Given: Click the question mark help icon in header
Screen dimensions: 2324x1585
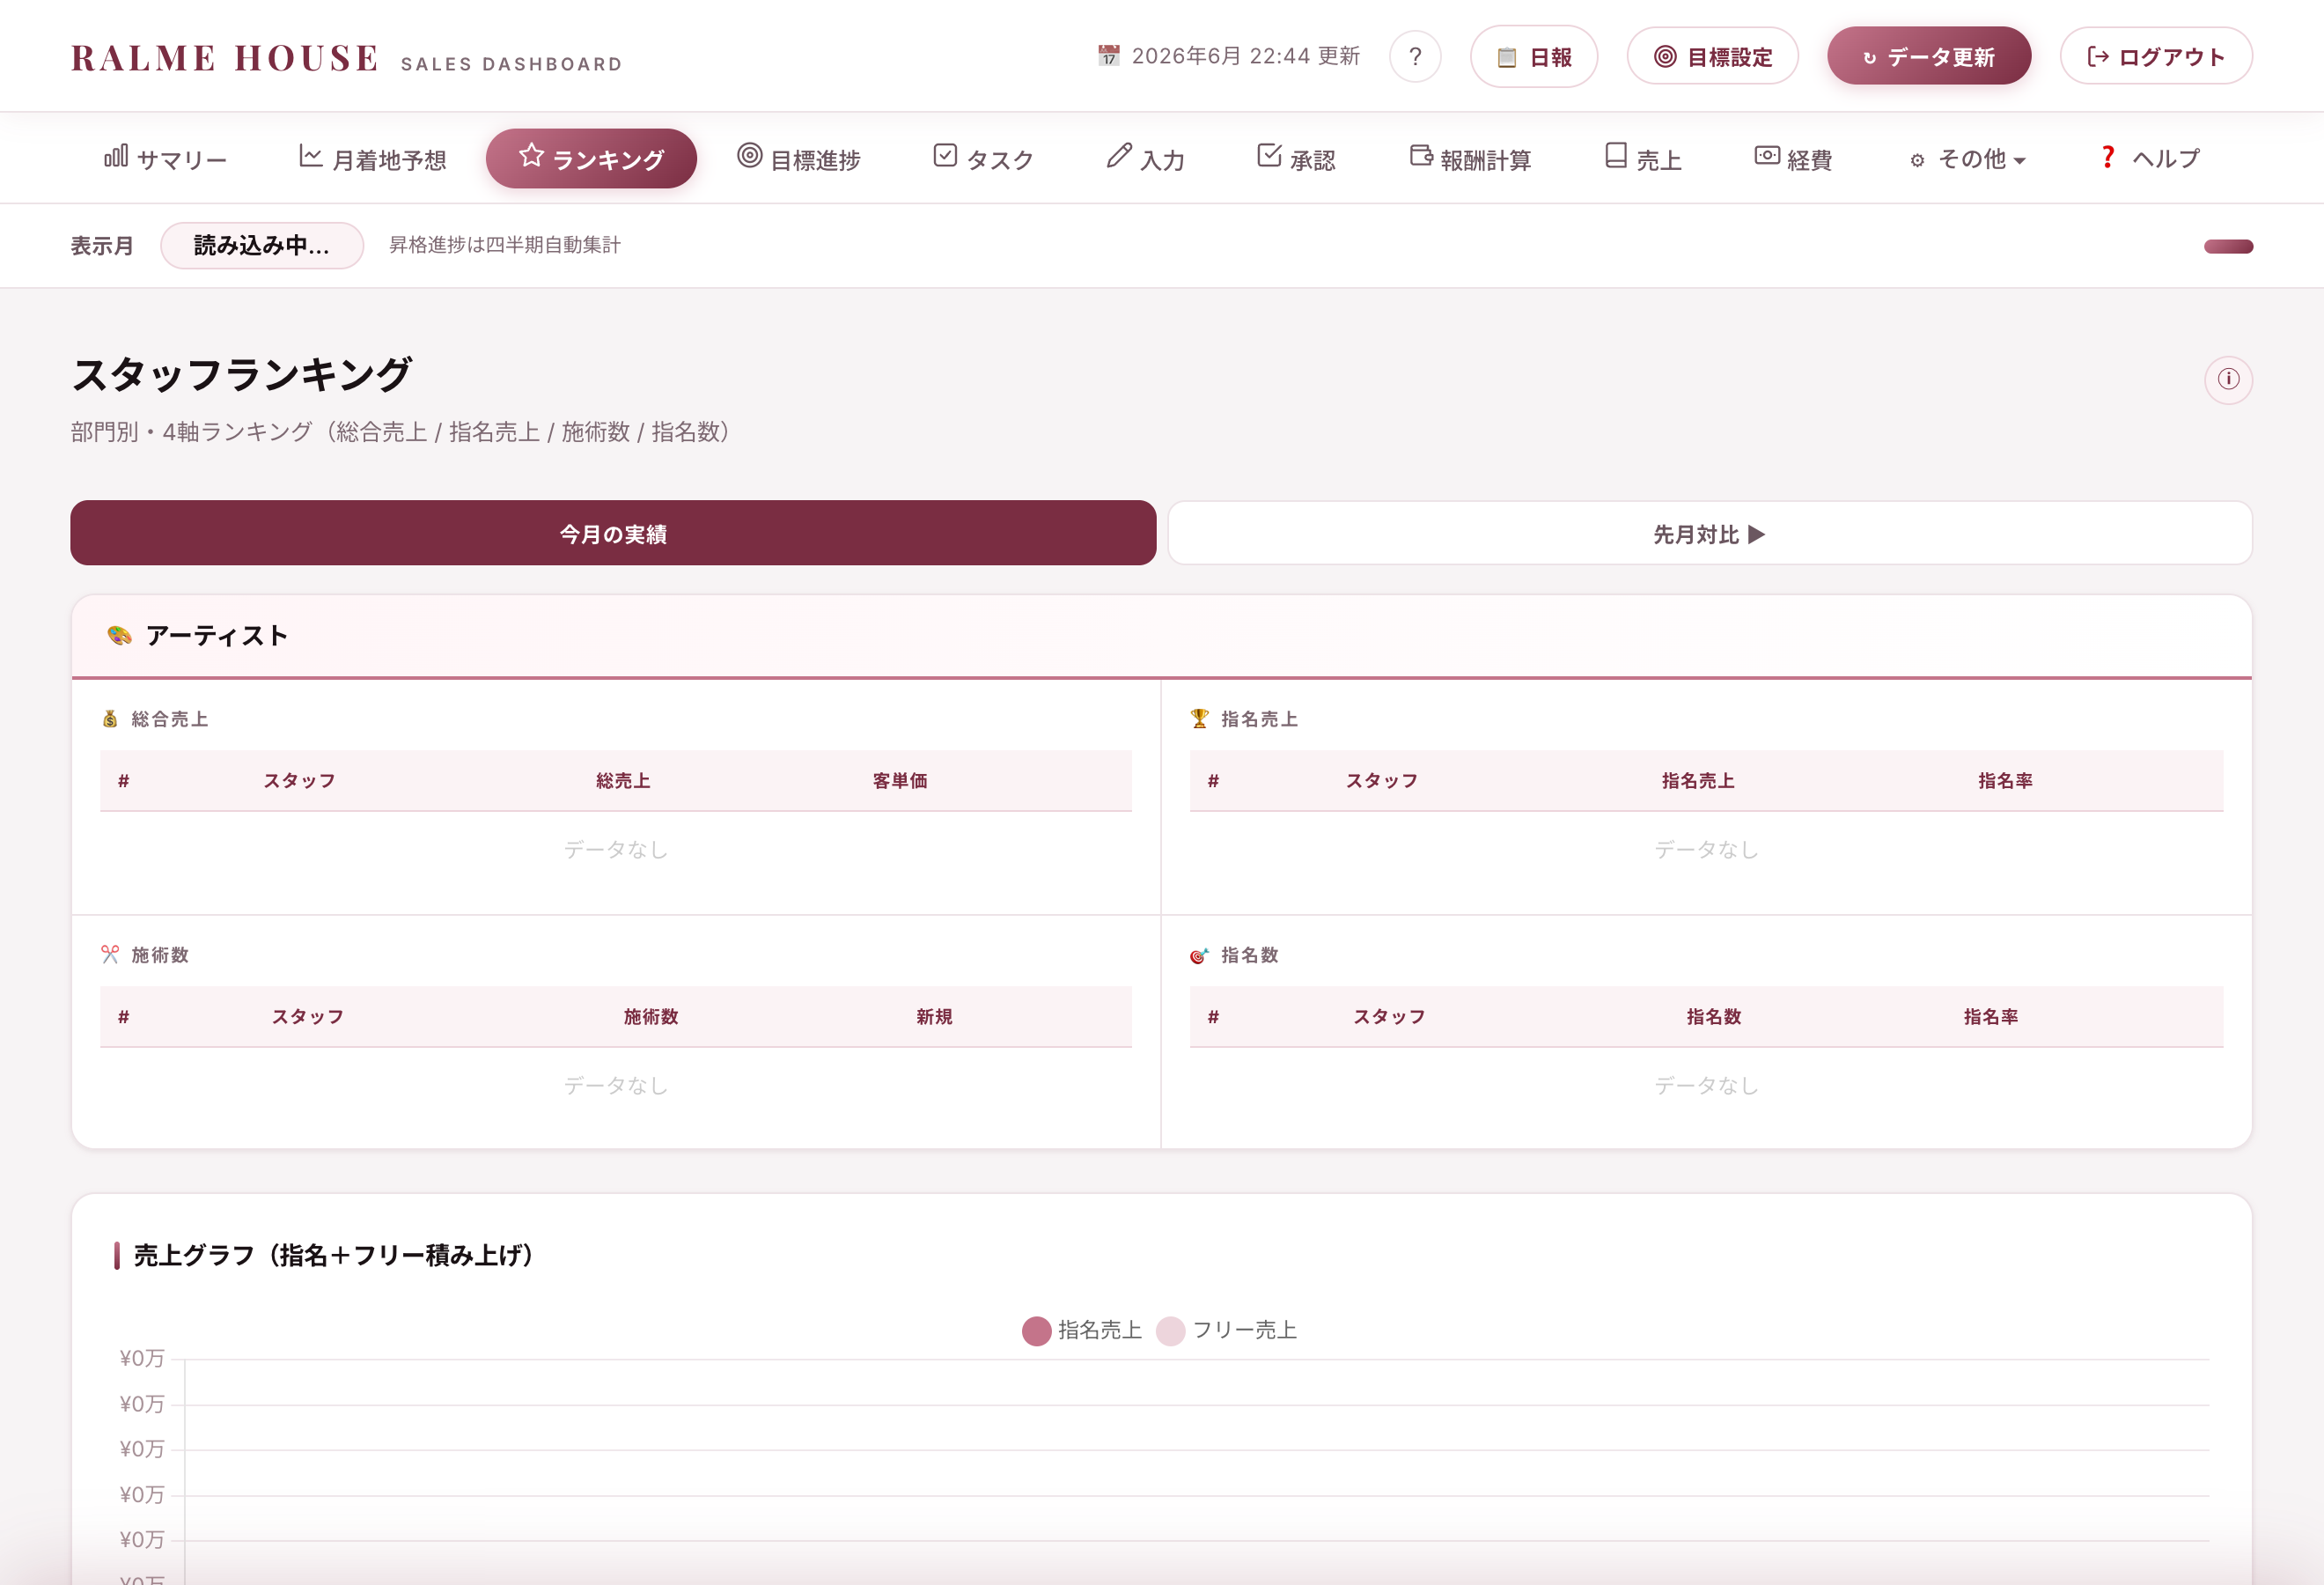Looking at the screenshot, I should click(1415, 57).
